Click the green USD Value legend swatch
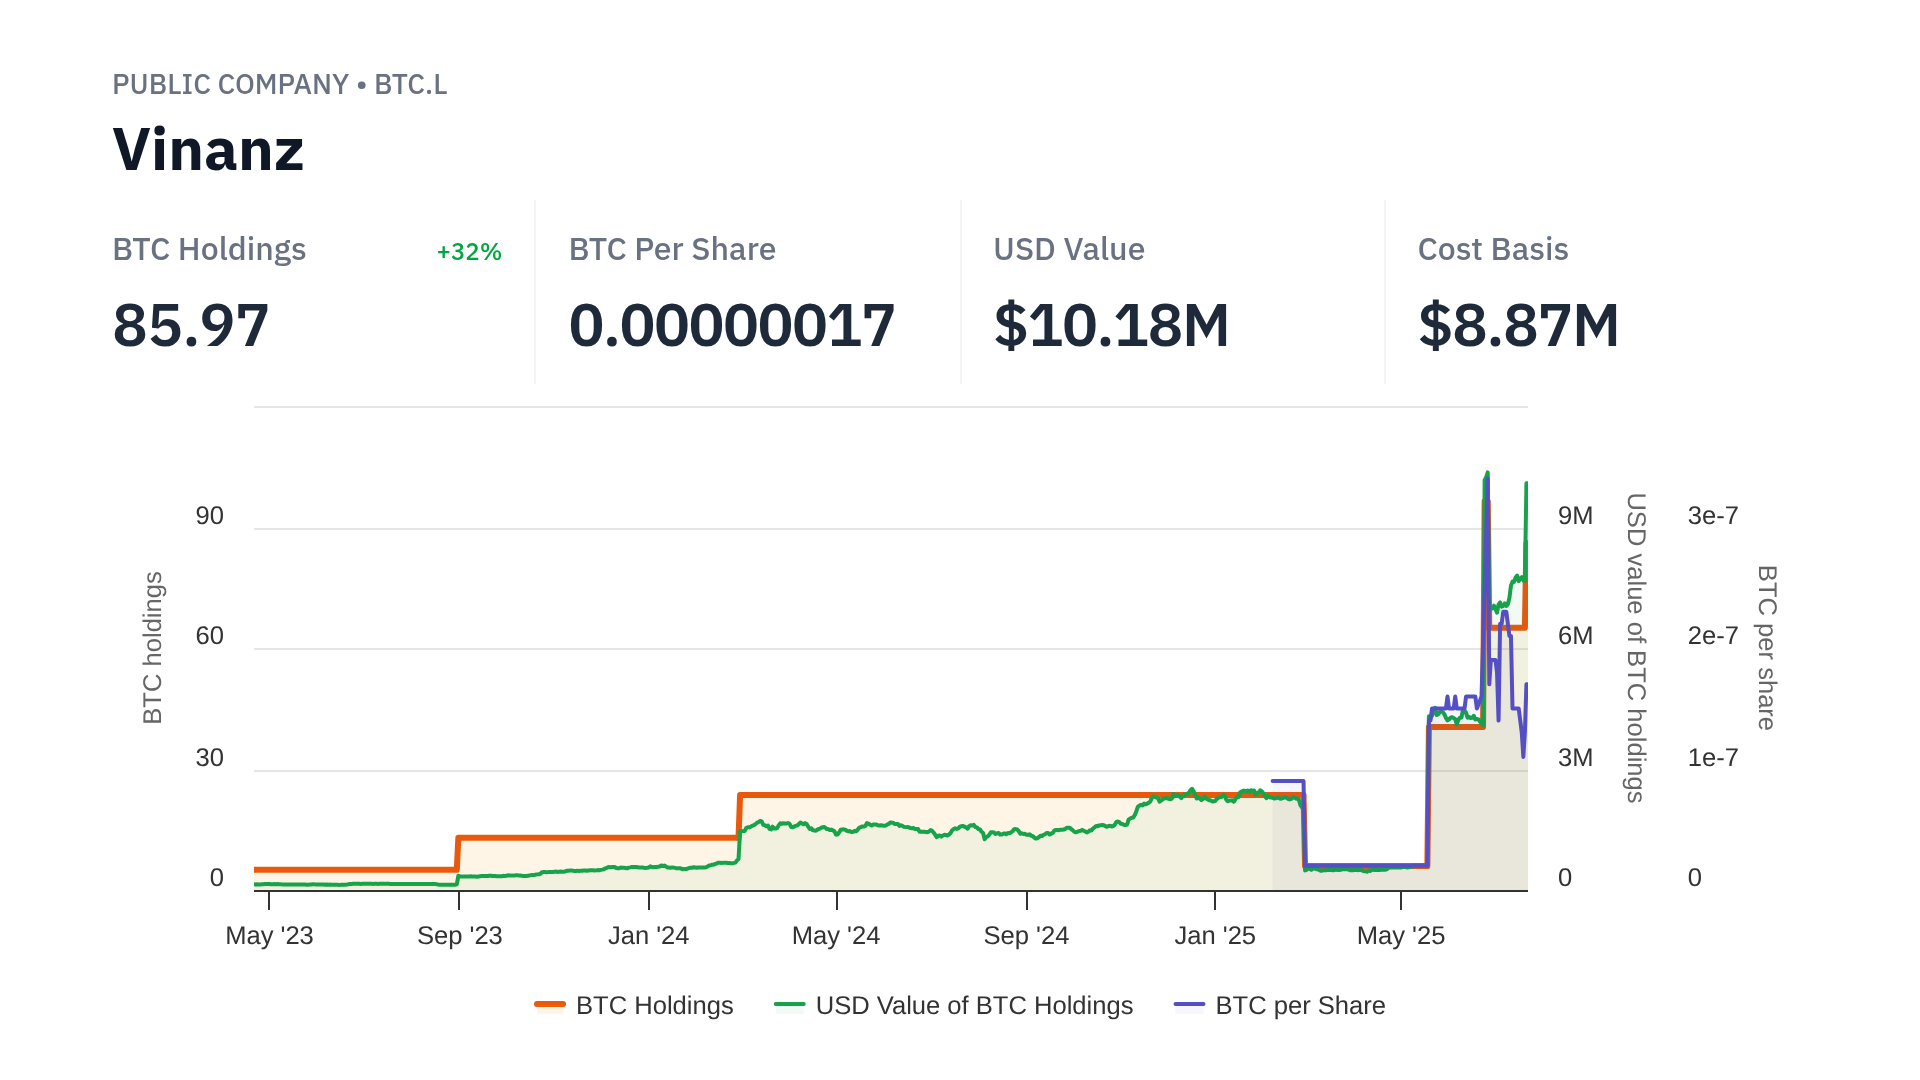The height and width of the screenshot is (1080, 1920). (x=789, y=1005)
